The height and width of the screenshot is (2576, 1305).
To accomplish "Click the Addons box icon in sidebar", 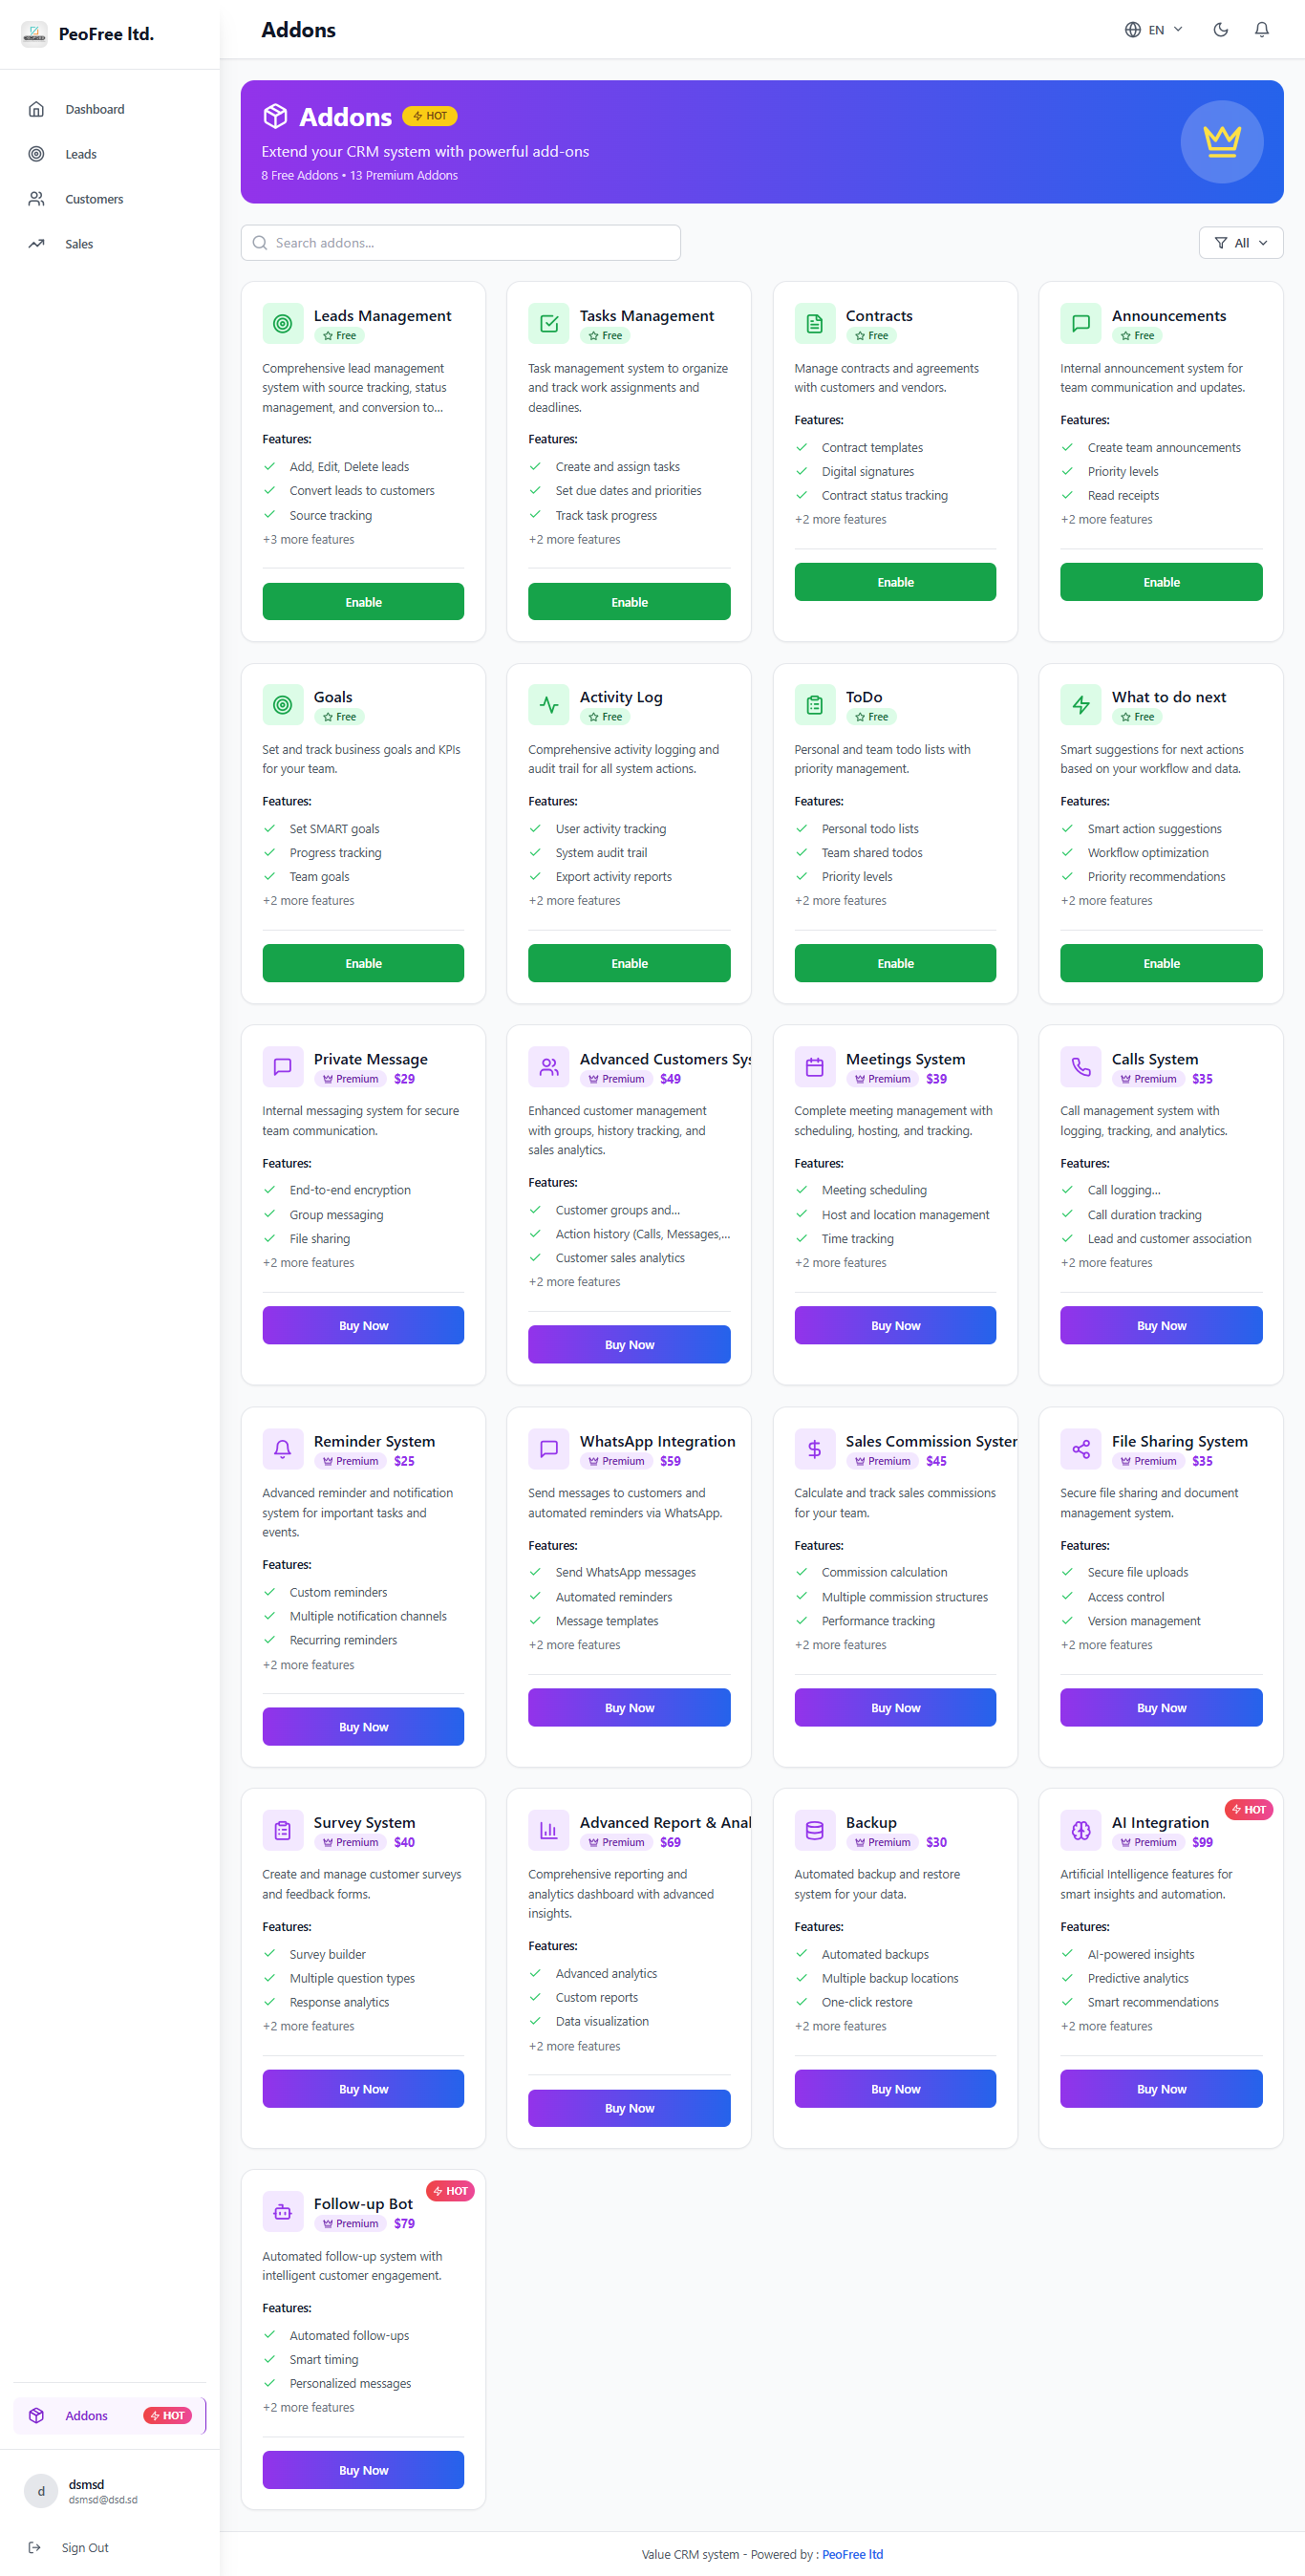I will point(36,2415).
